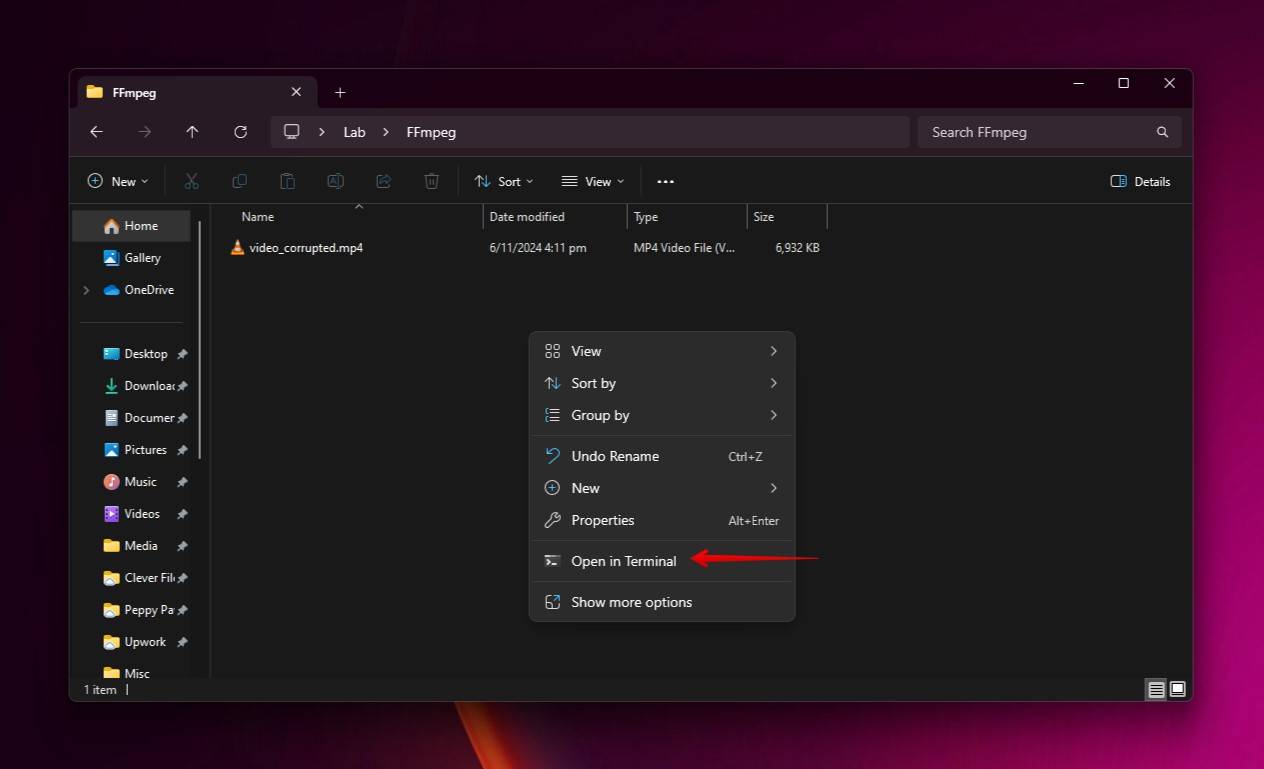Minimize the File Explorer window
This screenshot has height=769, width=1264.
click(x=1077, y=84)
